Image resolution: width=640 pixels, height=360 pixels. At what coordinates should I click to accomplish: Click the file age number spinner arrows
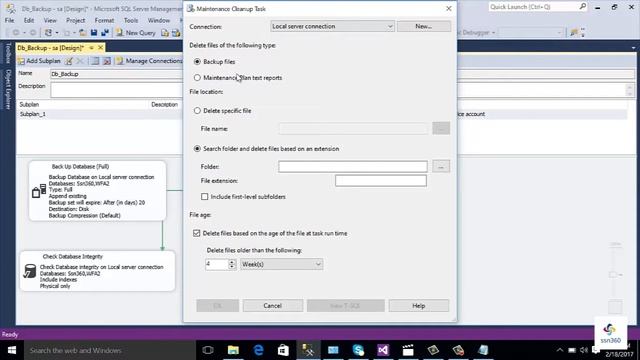point(232,264)
